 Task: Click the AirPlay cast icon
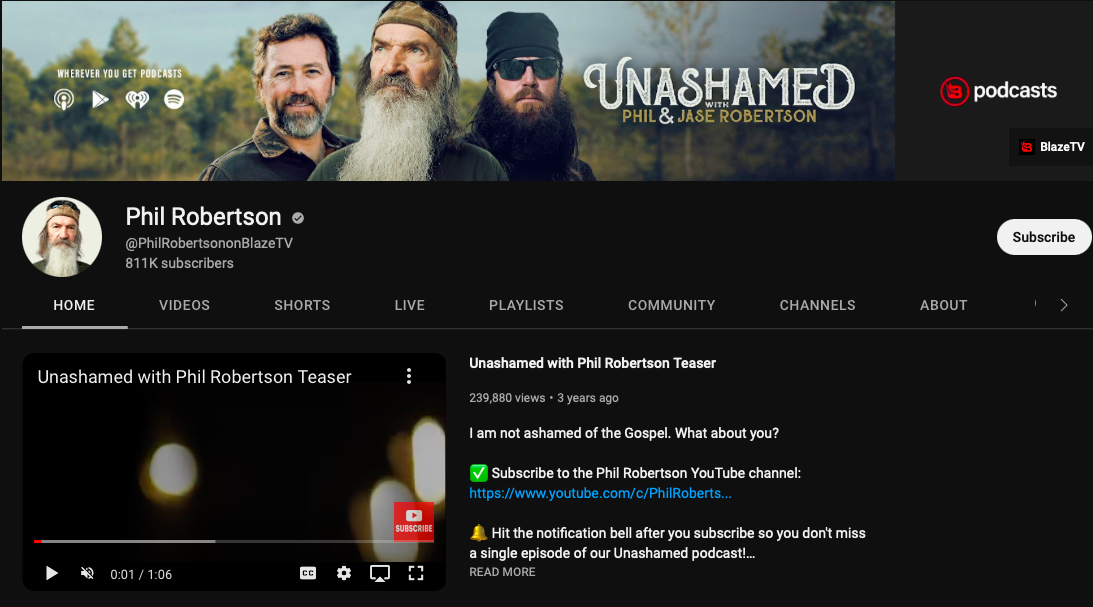click(x=380, y=574)
